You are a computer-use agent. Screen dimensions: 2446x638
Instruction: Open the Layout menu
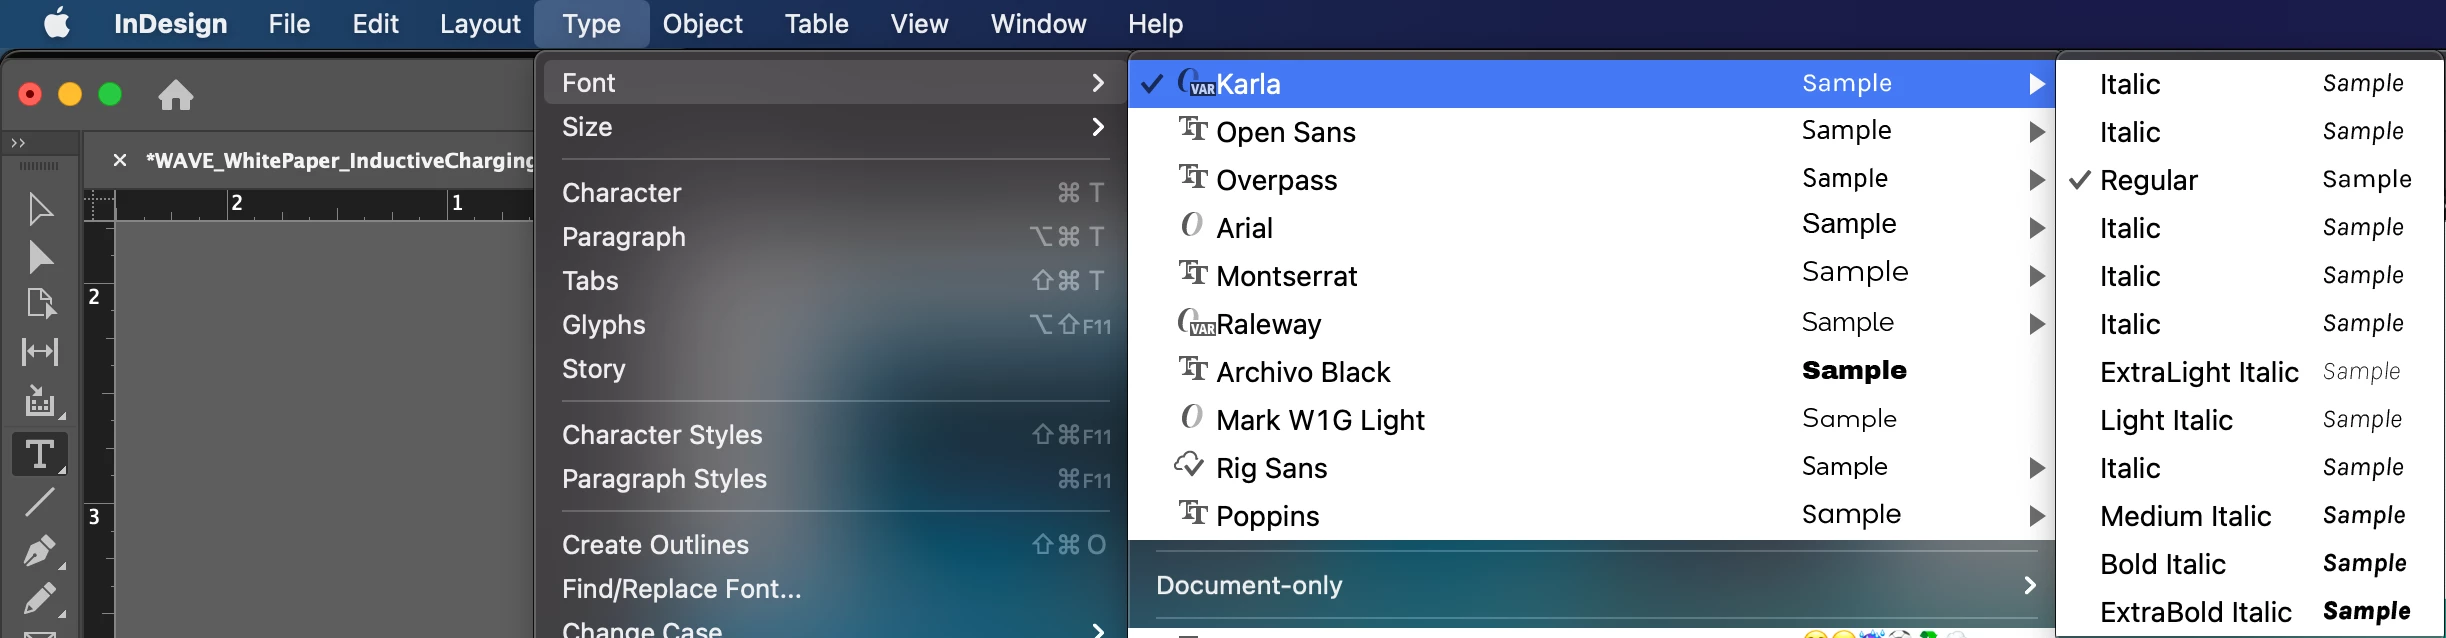coord(480,23)
